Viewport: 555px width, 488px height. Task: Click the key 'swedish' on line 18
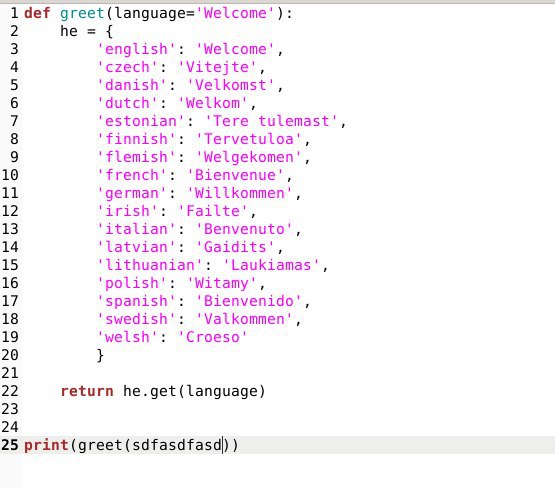[x=136, y=319]
